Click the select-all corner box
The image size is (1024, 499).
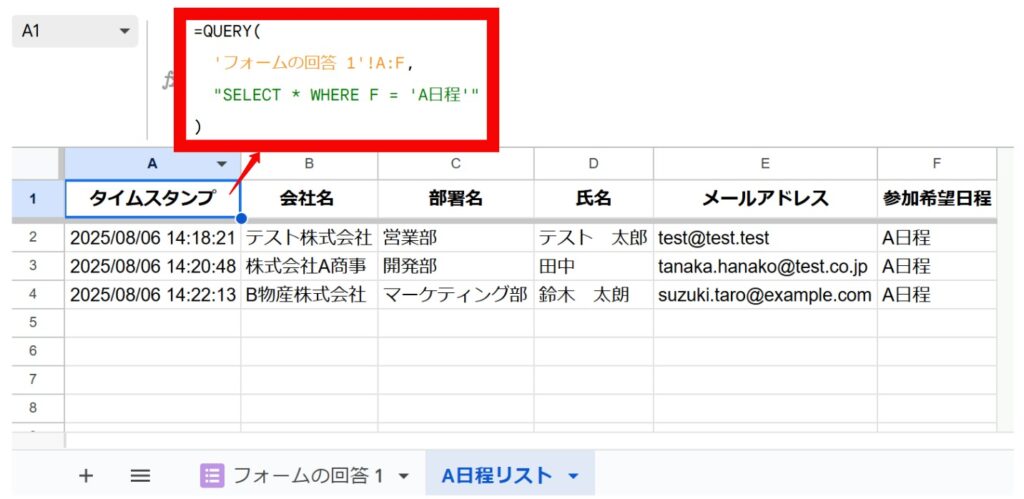click(38, 164)
